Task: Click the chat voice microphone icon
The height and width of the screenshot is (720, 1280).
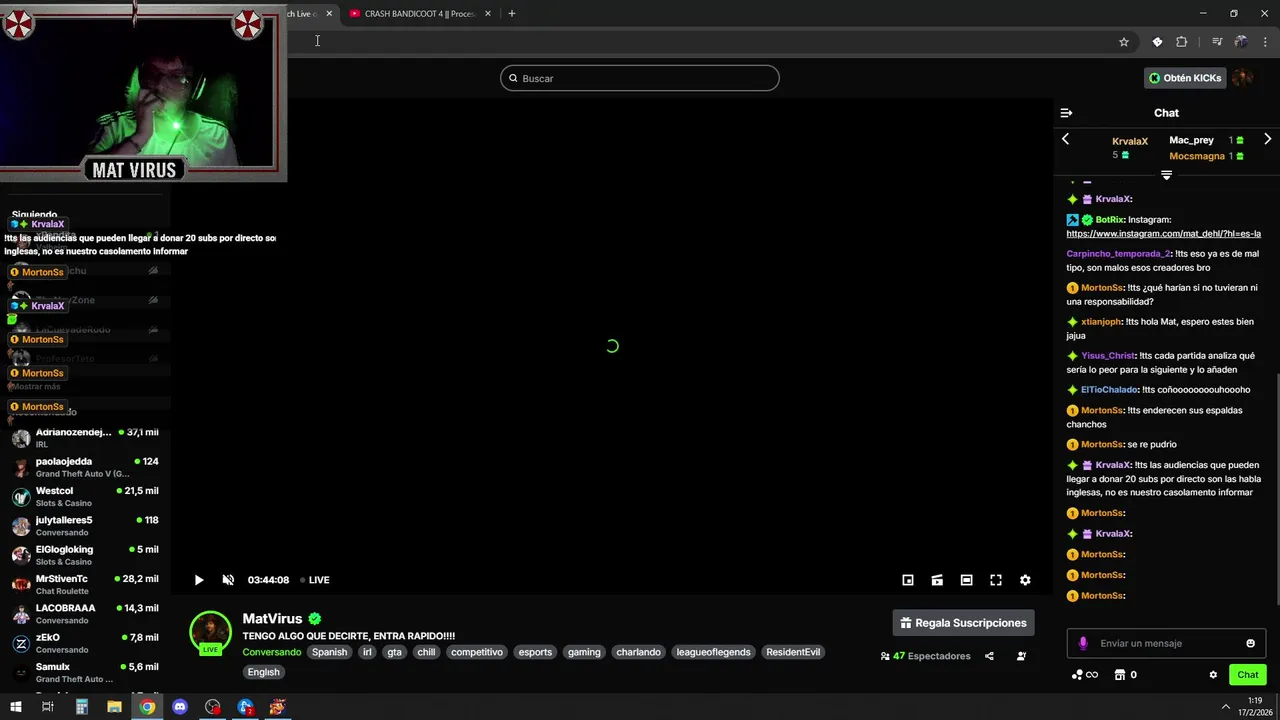Action: (1082, 643)
